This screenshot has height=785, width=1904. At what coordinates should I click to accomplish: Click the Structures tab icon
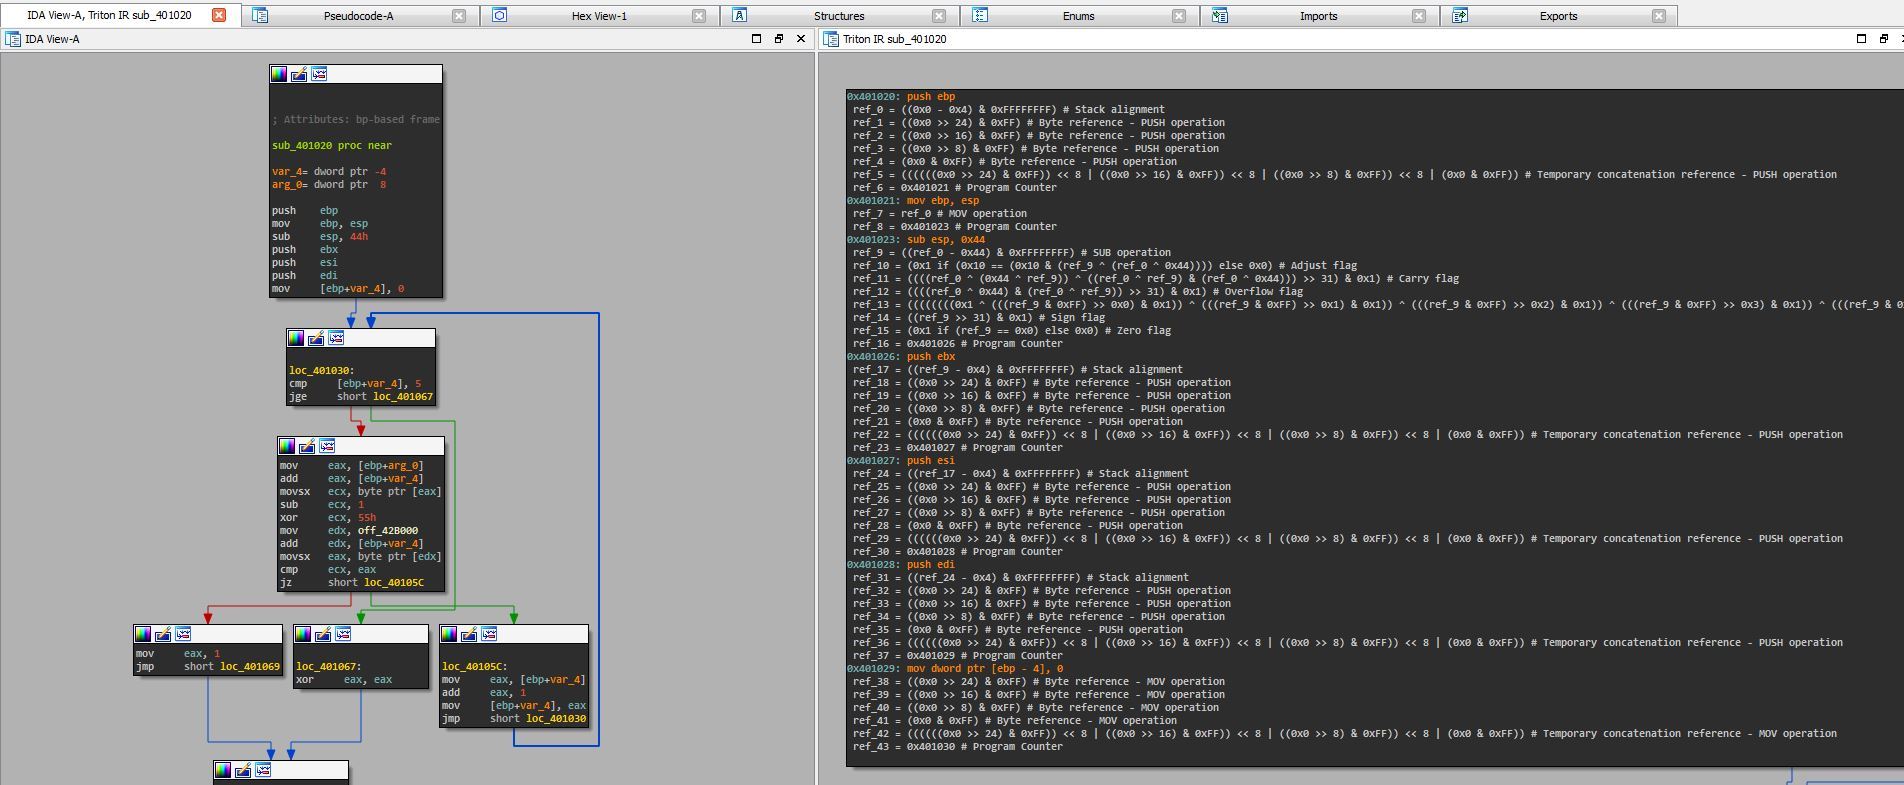pyautogui.click(x=740, y=16)
